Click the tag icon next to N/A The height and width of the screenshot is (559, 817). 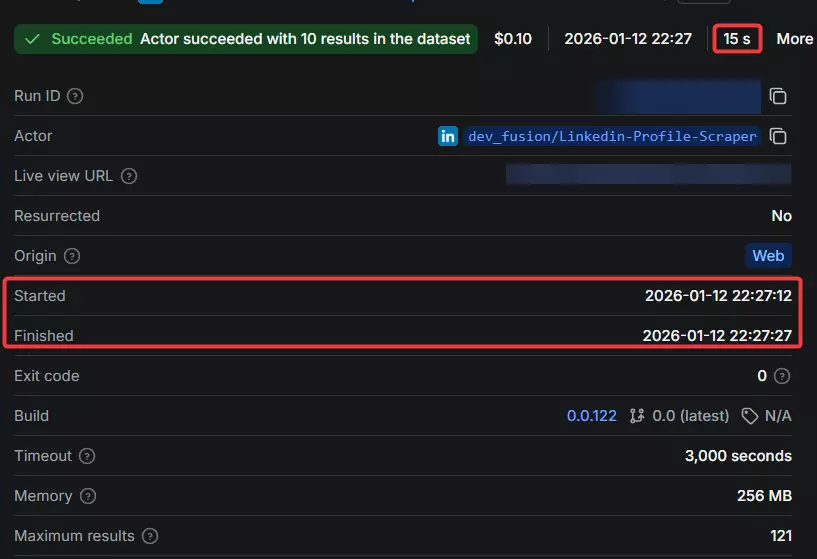pyautogui.click(x=749, y=416)
